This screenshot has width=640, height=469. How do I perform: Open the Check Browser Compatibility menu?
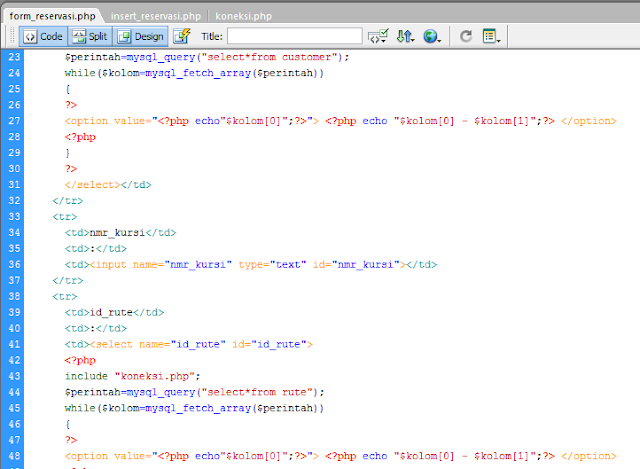378,36
